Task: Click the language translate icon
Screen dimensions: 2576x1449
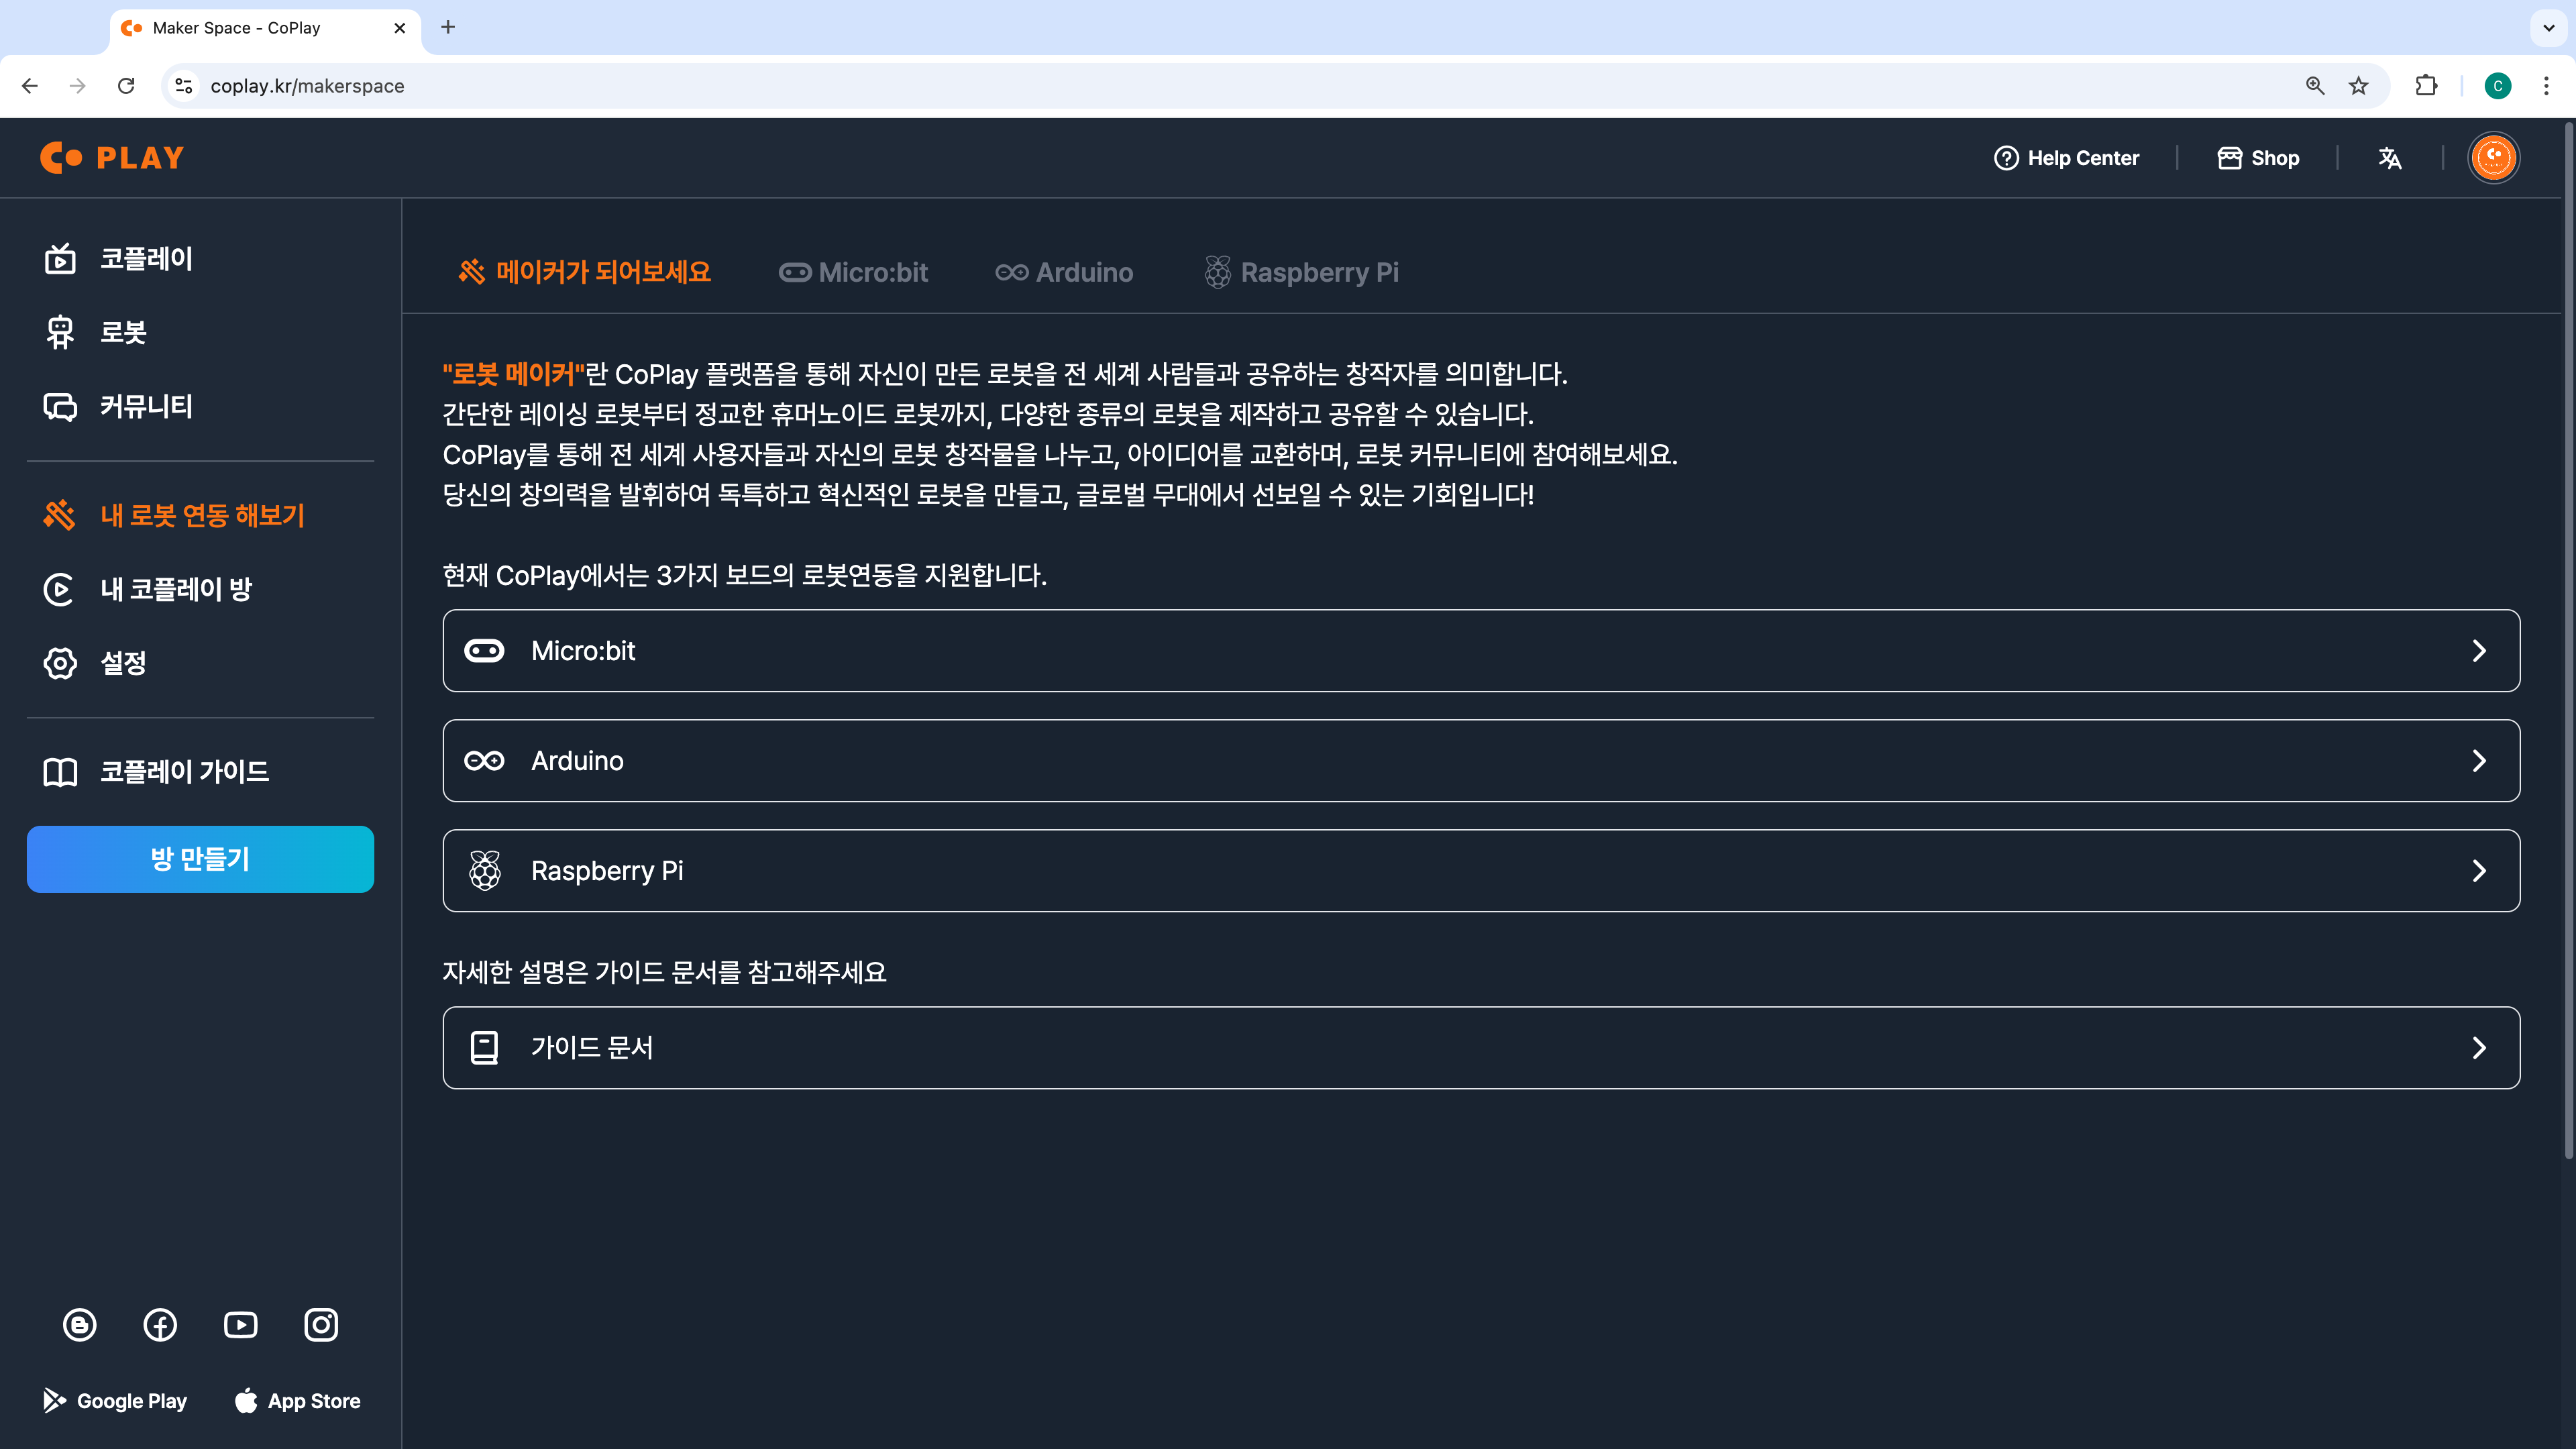Action: 2390,158
